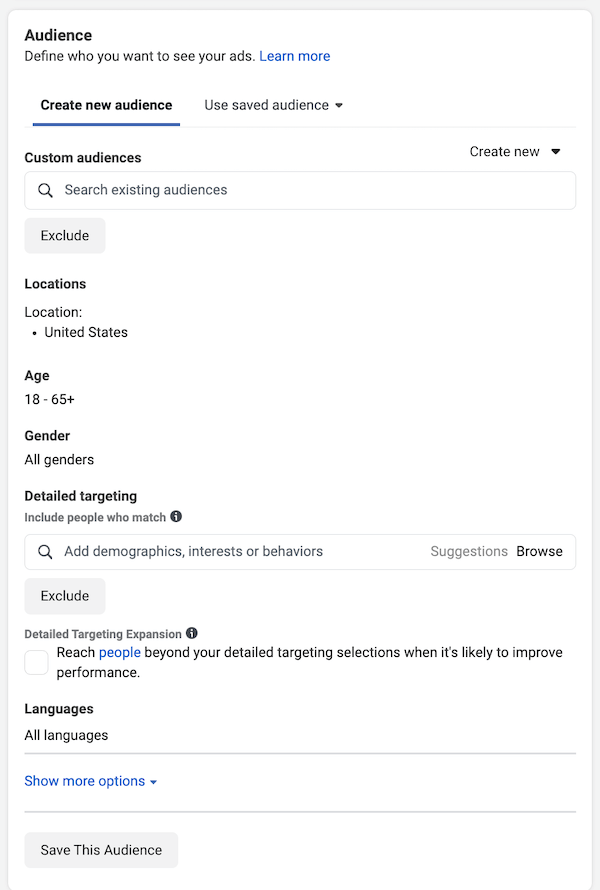600x890 pixels.
Task: Expand Use saved audience dropdown arrow
Action: coord(339,106)
